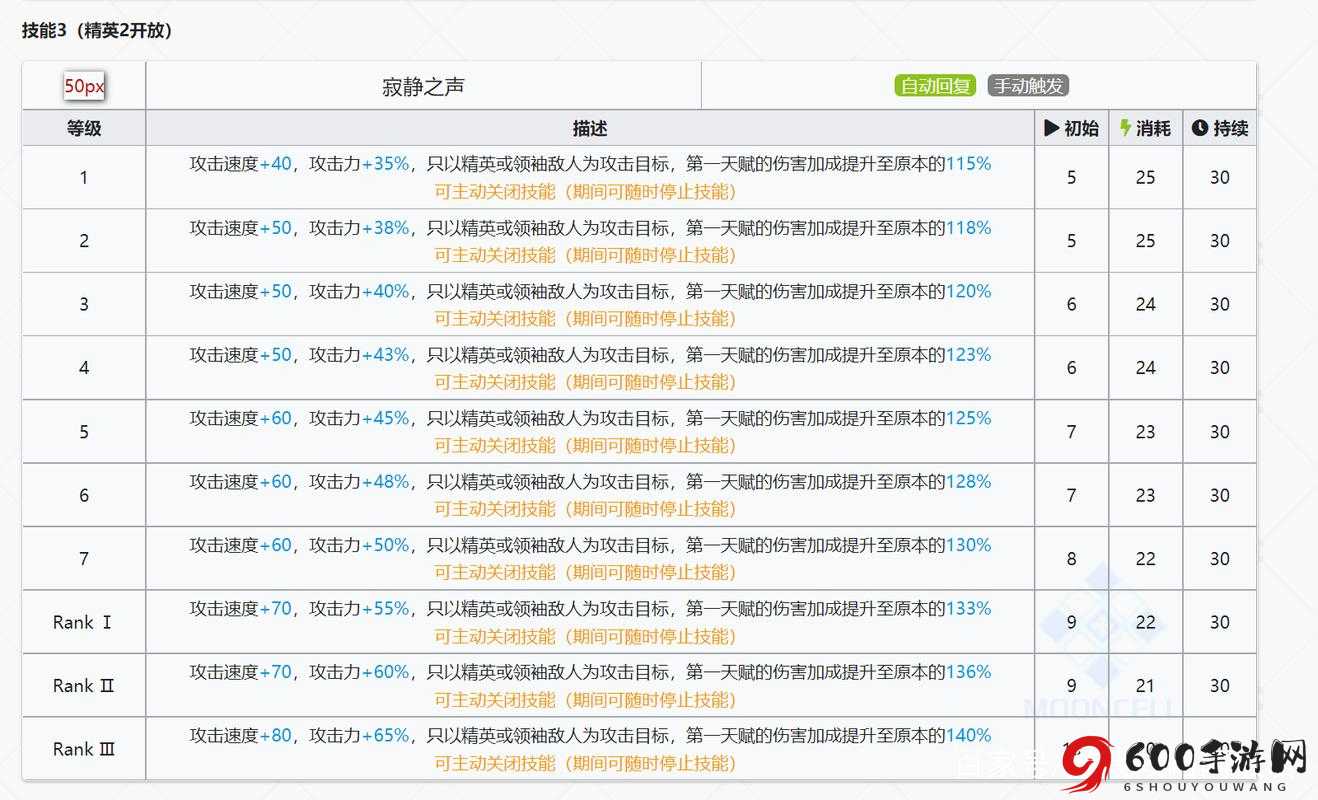
Task: Click the 123% value in level 4 description
Action: [x=968, y=355]
